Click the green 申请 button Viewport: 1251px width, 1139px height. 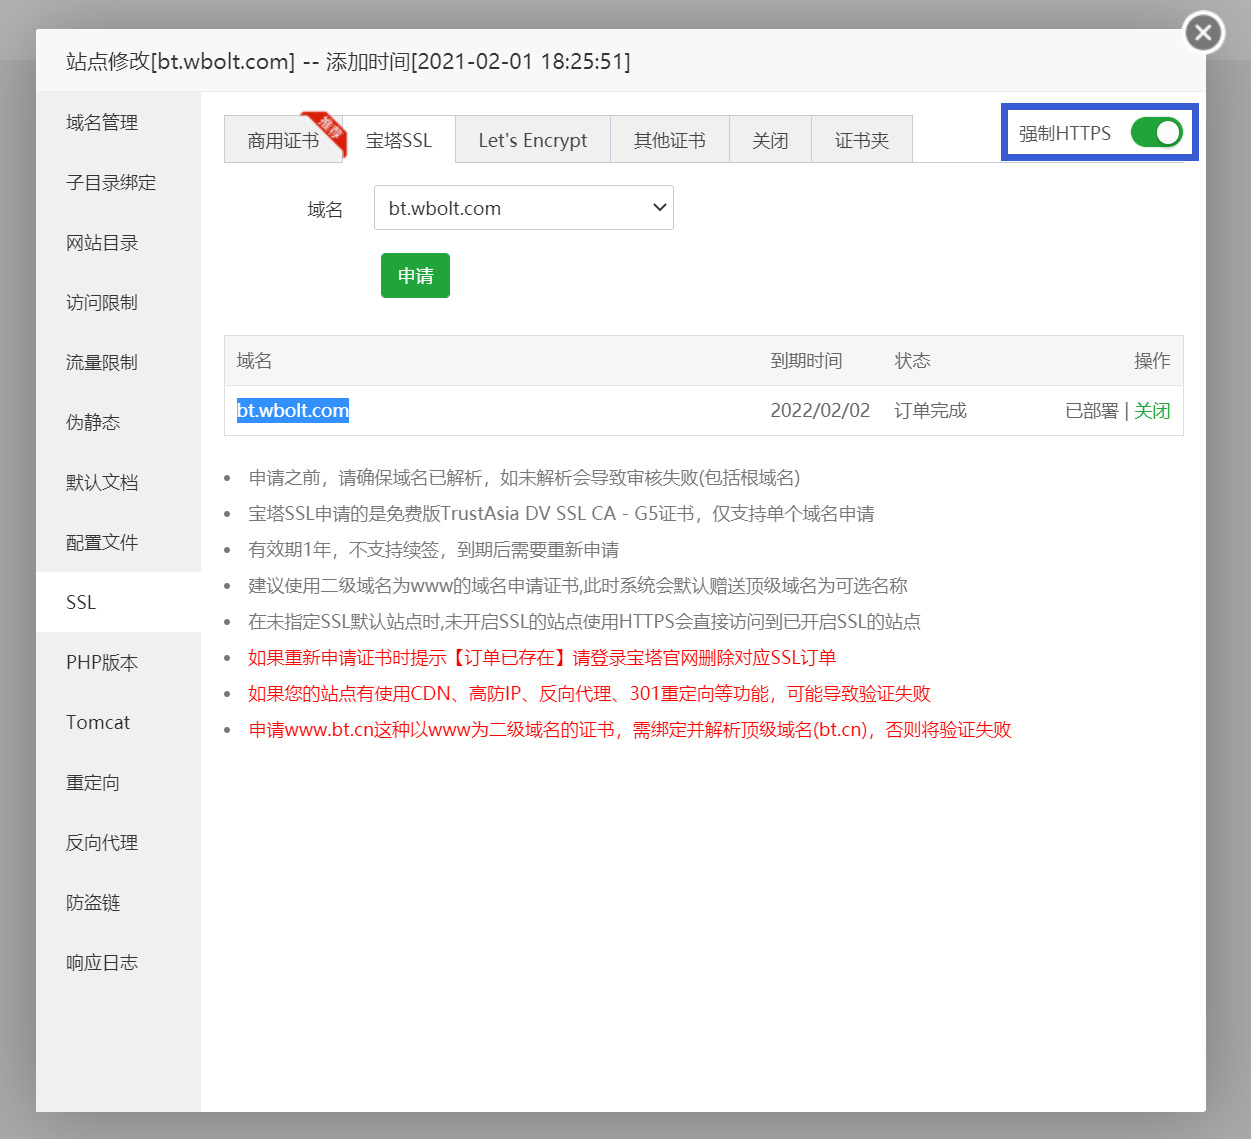coord(414,275)
